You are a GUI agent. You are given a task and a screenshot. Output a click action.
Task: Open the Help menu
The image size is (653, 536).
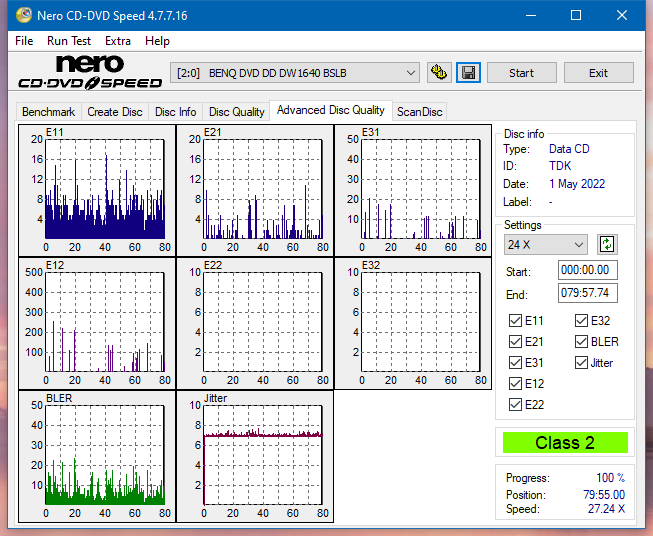point(157,41)
